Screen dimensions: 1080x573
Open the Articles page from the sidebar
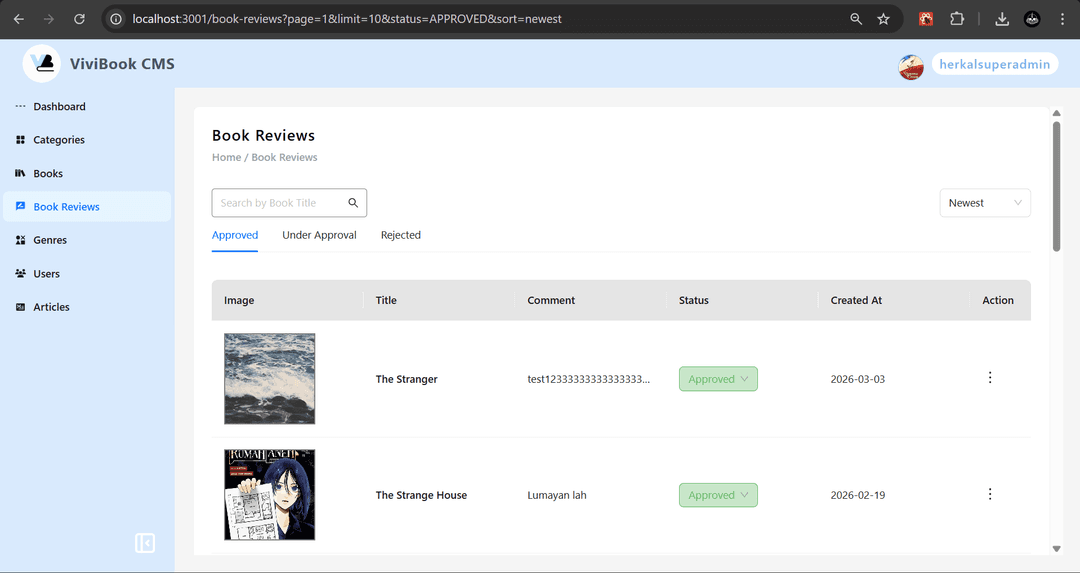[51, 307]
